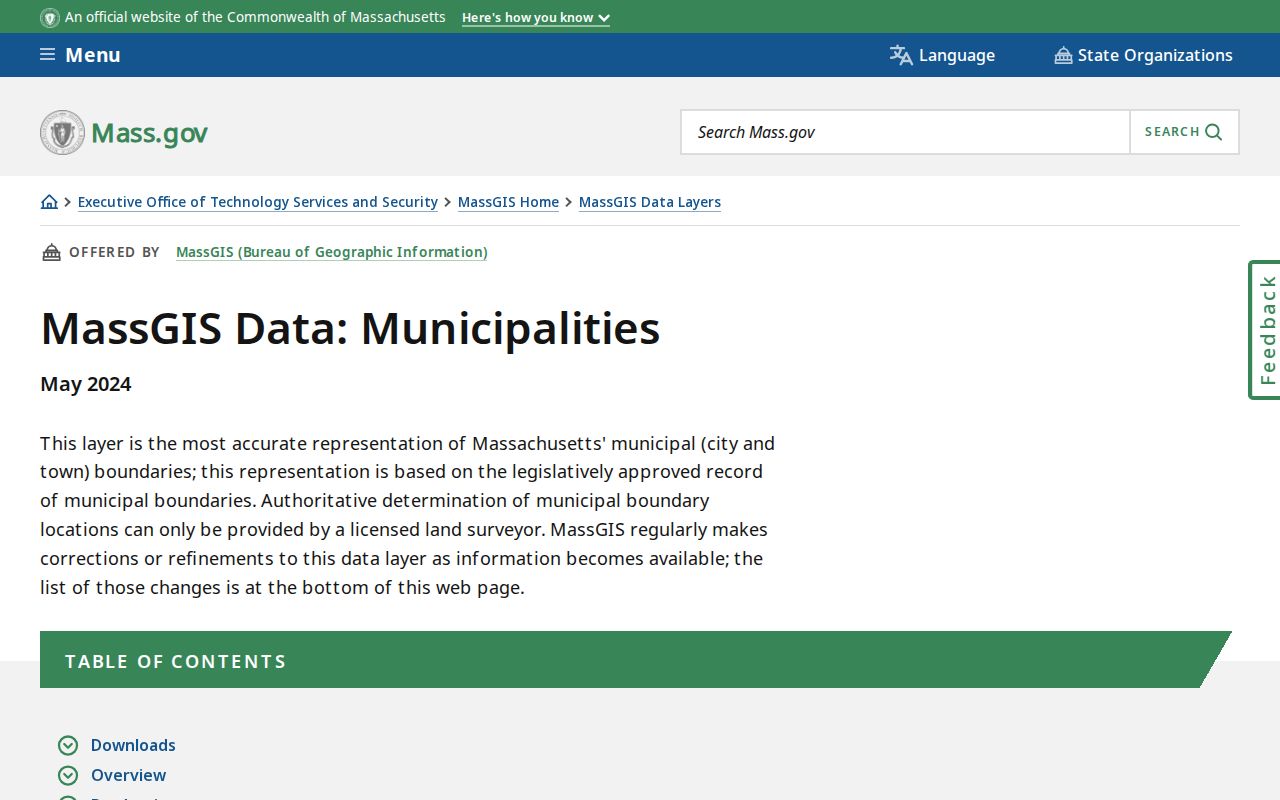
Task: Open the Language selector
Action: 942,55
